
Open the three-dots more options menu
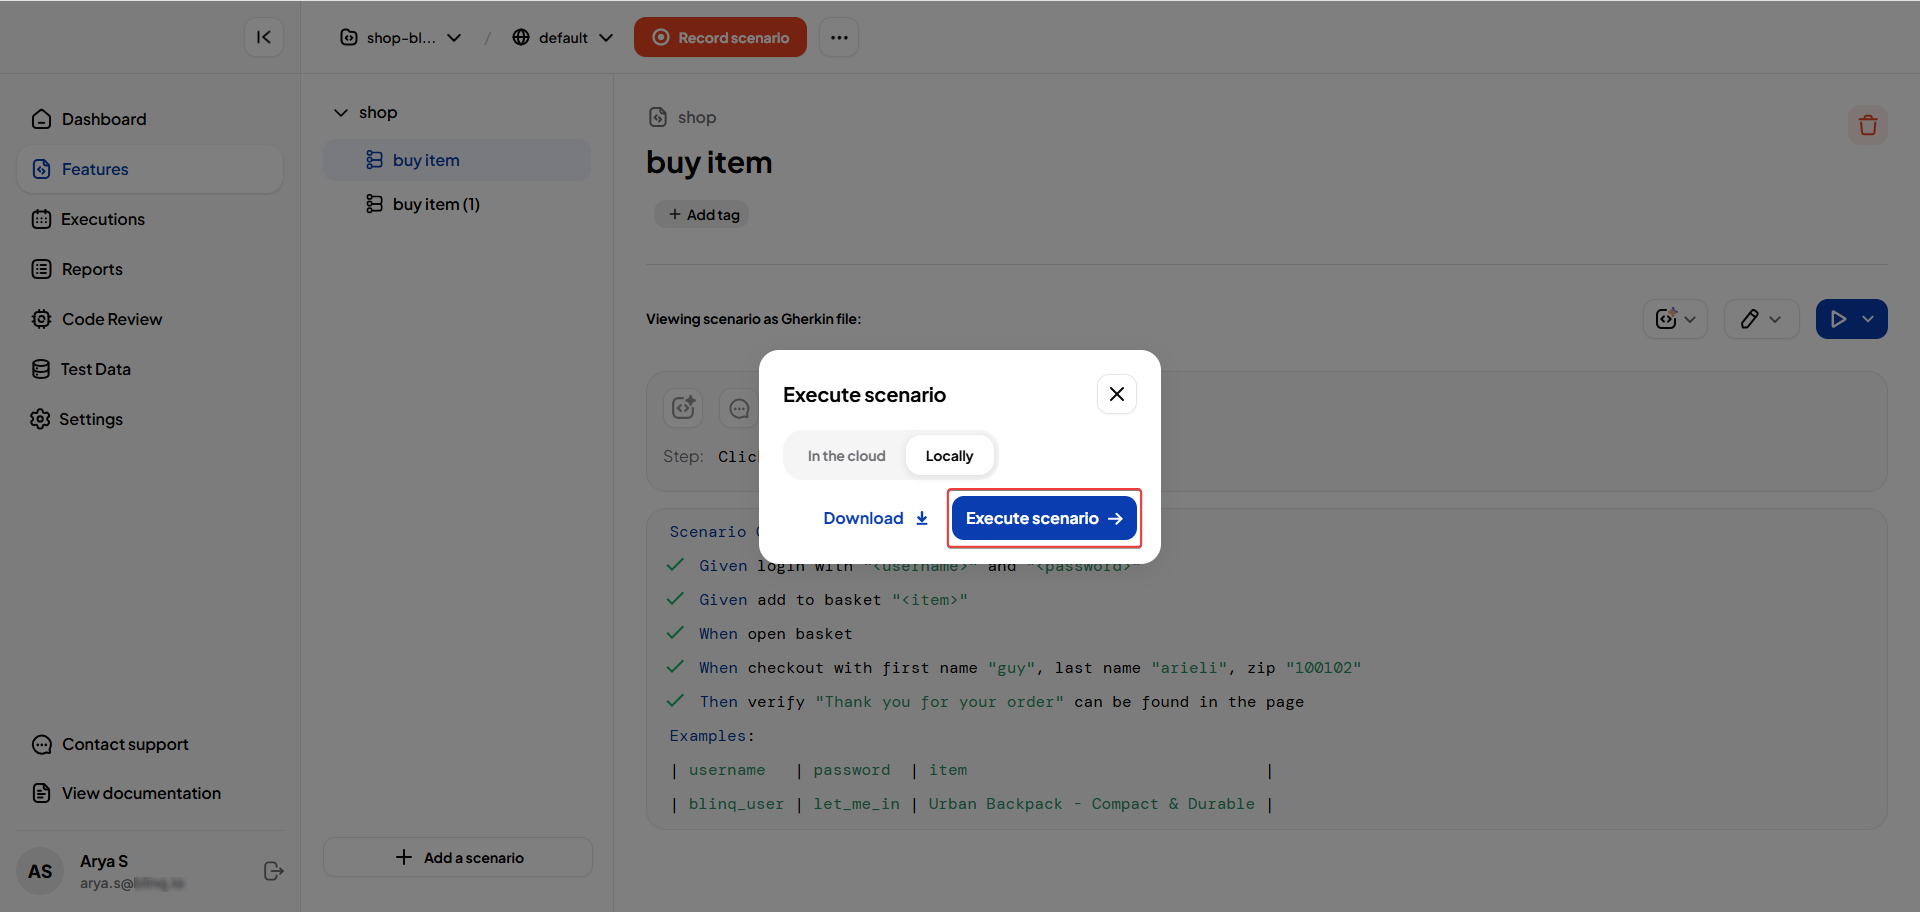(839, 37)
